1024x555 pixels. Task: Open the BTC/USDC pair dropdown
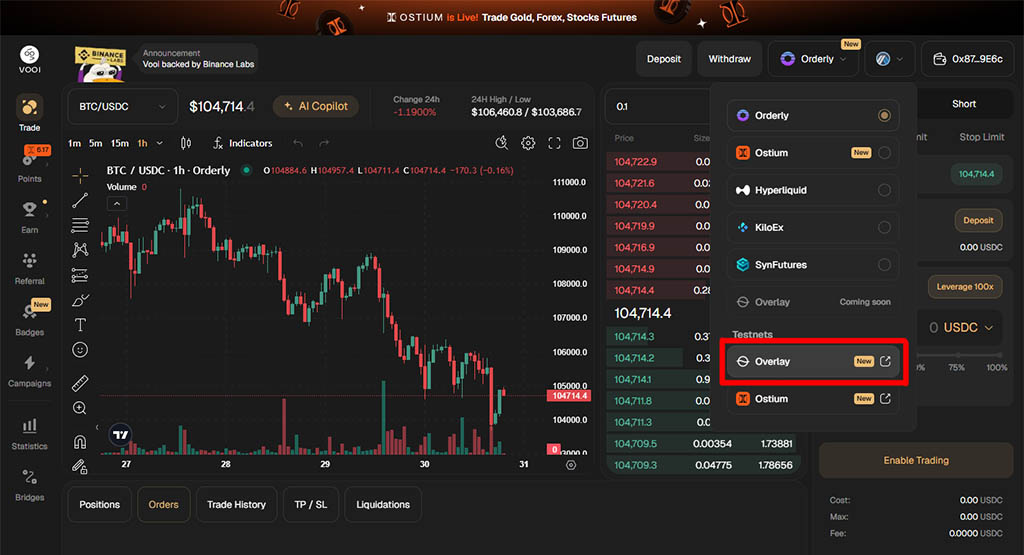(122, 106)
